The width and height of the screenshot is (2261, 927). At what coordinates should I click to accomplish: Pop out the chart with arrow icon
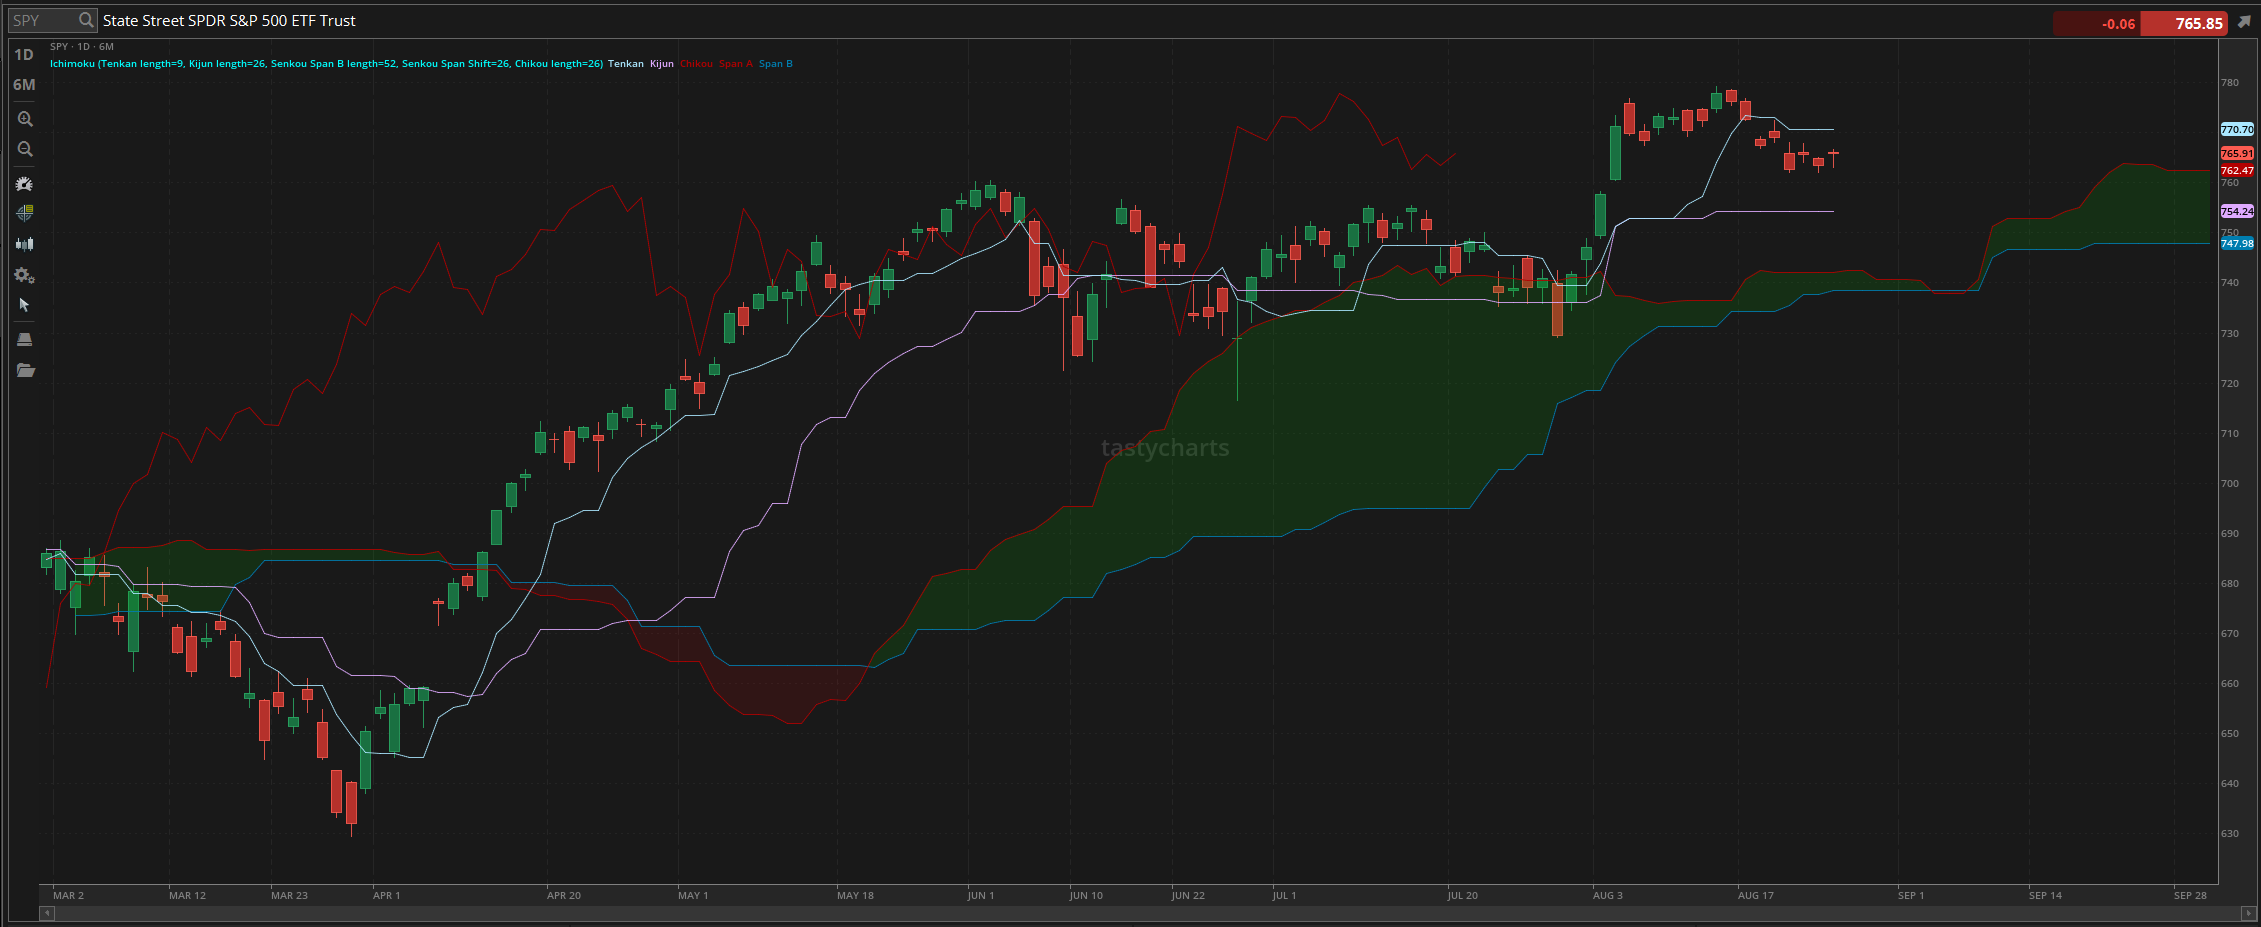click(2244, 22)
